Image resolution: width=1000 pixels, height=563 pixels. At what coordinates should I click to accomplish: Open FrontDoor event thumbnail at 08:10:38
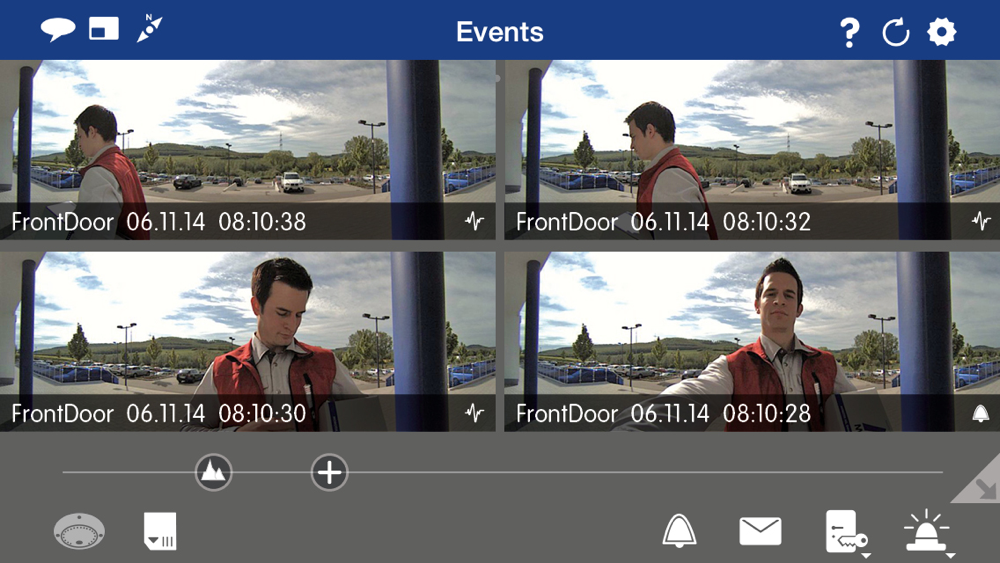(247, 150)
